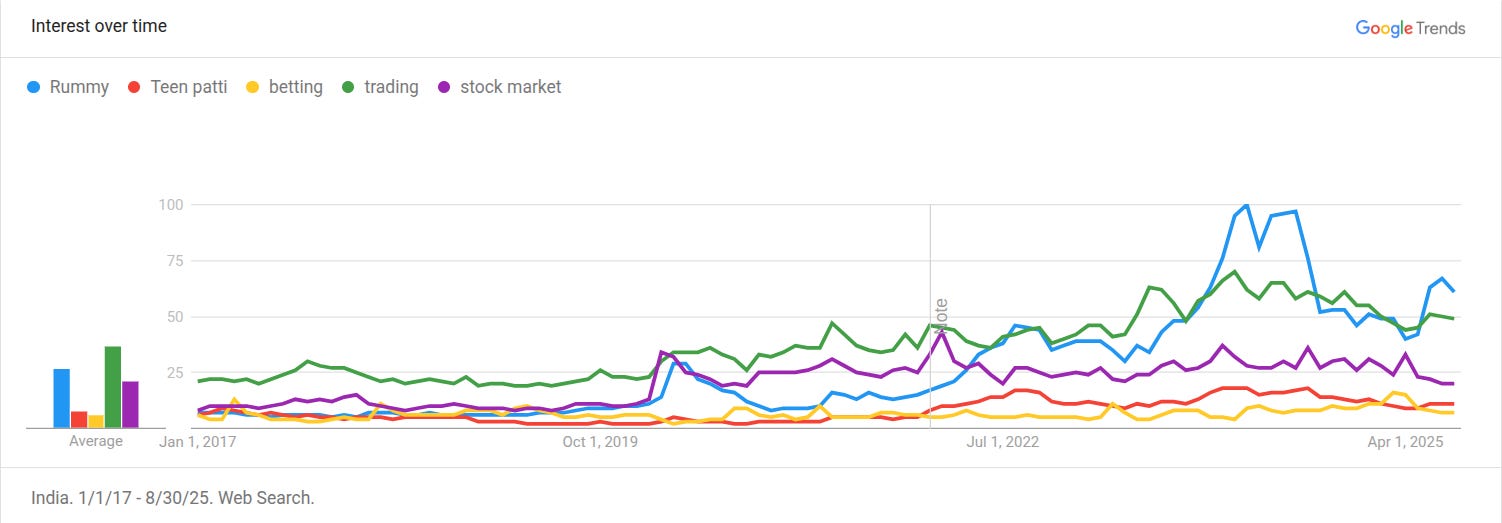The height and width of the screenshot is (523, 1502).
Task: Click the purple stock market legend dot
Action: pyautogui.click(x=445, y=87)
